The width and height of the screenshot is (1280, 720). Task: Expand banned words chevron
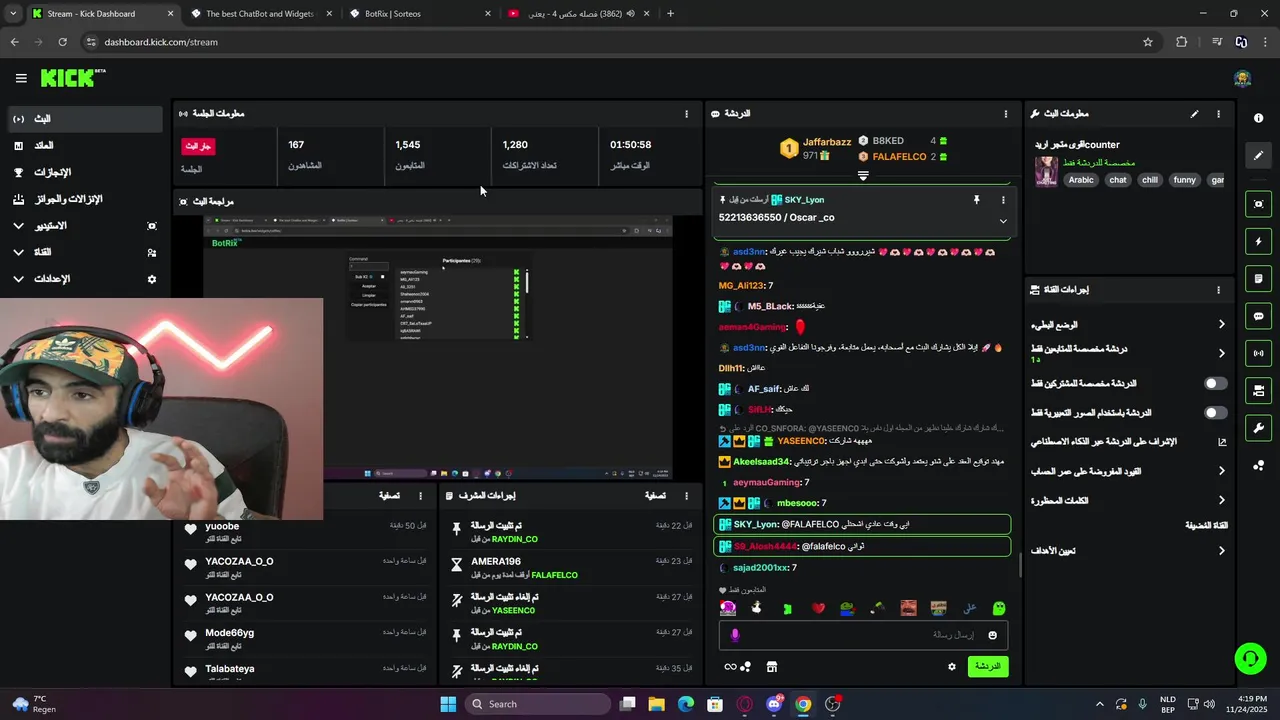(x=1221, y=500)
